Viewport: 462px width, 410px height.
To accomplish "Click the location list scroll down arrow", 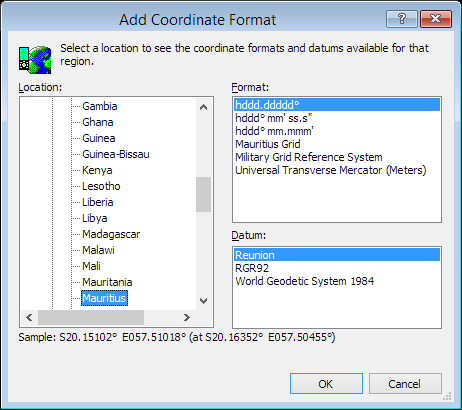I will 203,301.
